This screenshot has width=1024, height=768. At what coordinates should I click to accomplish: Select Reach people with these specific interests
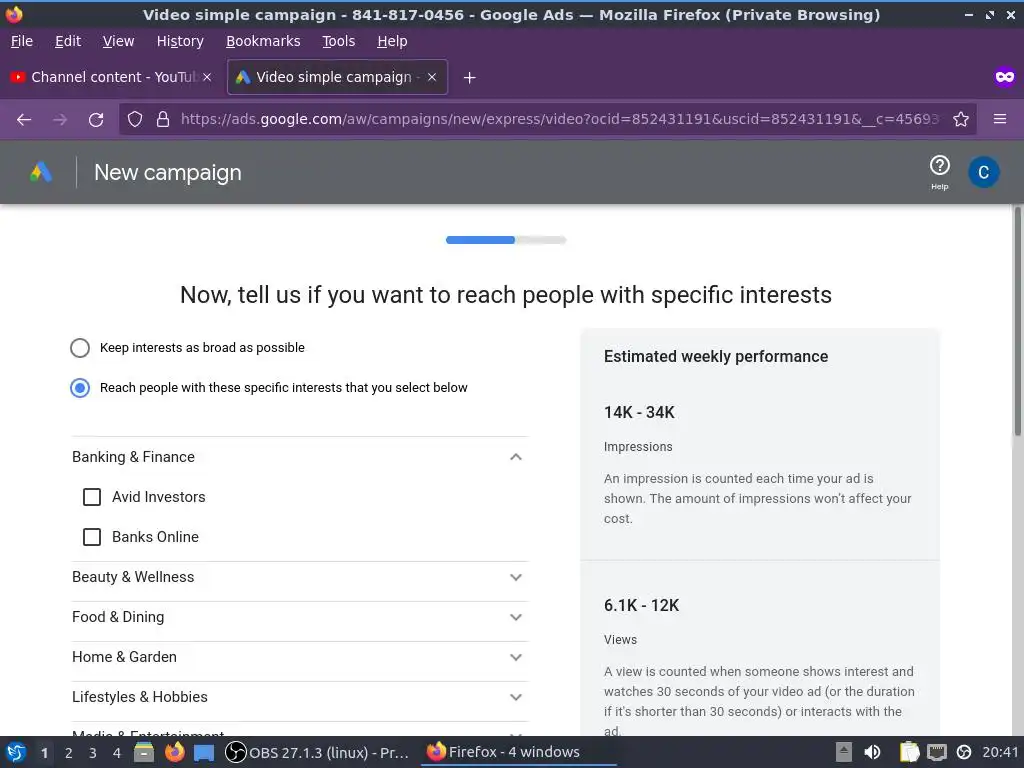coord(80,388)
